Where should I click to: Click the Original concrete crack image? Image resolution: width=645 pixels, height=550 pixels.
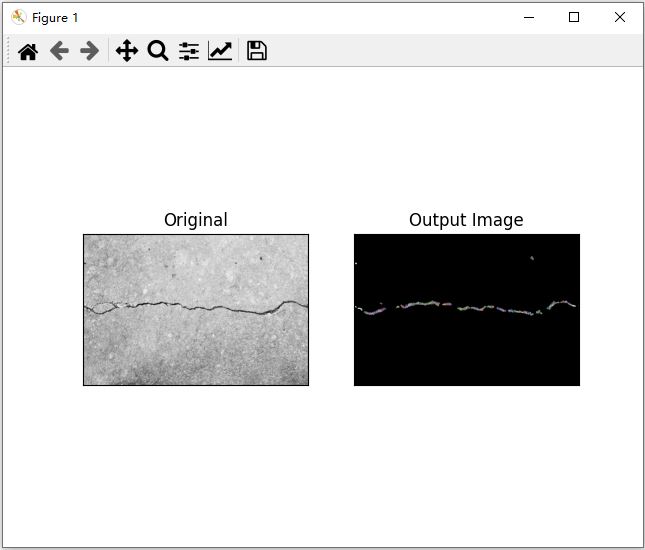click(196, 310)
